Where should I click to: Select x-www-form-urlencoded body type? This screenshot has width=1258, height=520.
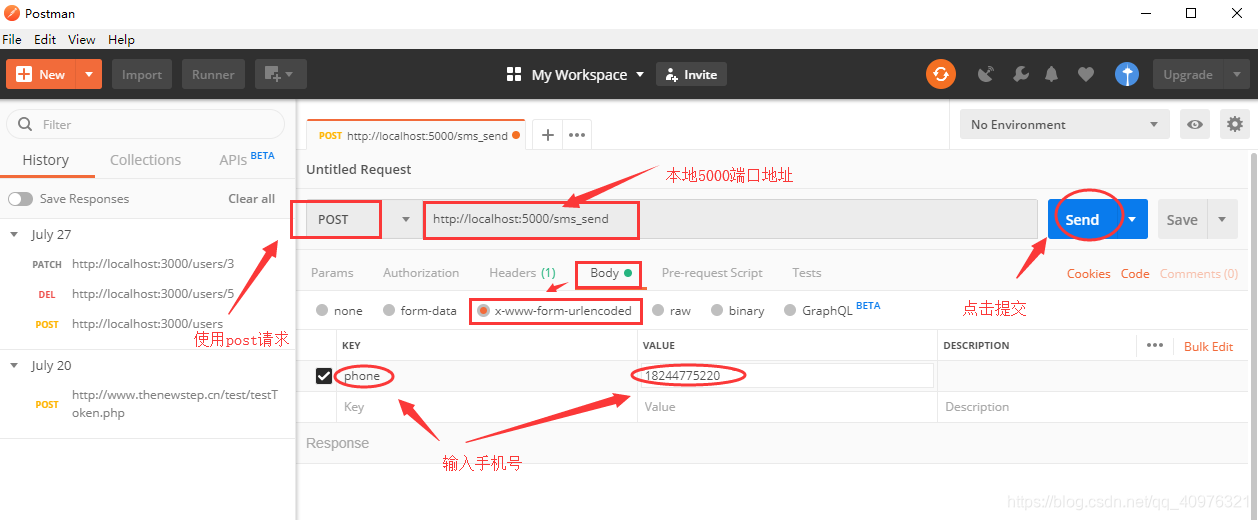pyautogui.click(x=483, y=310)
